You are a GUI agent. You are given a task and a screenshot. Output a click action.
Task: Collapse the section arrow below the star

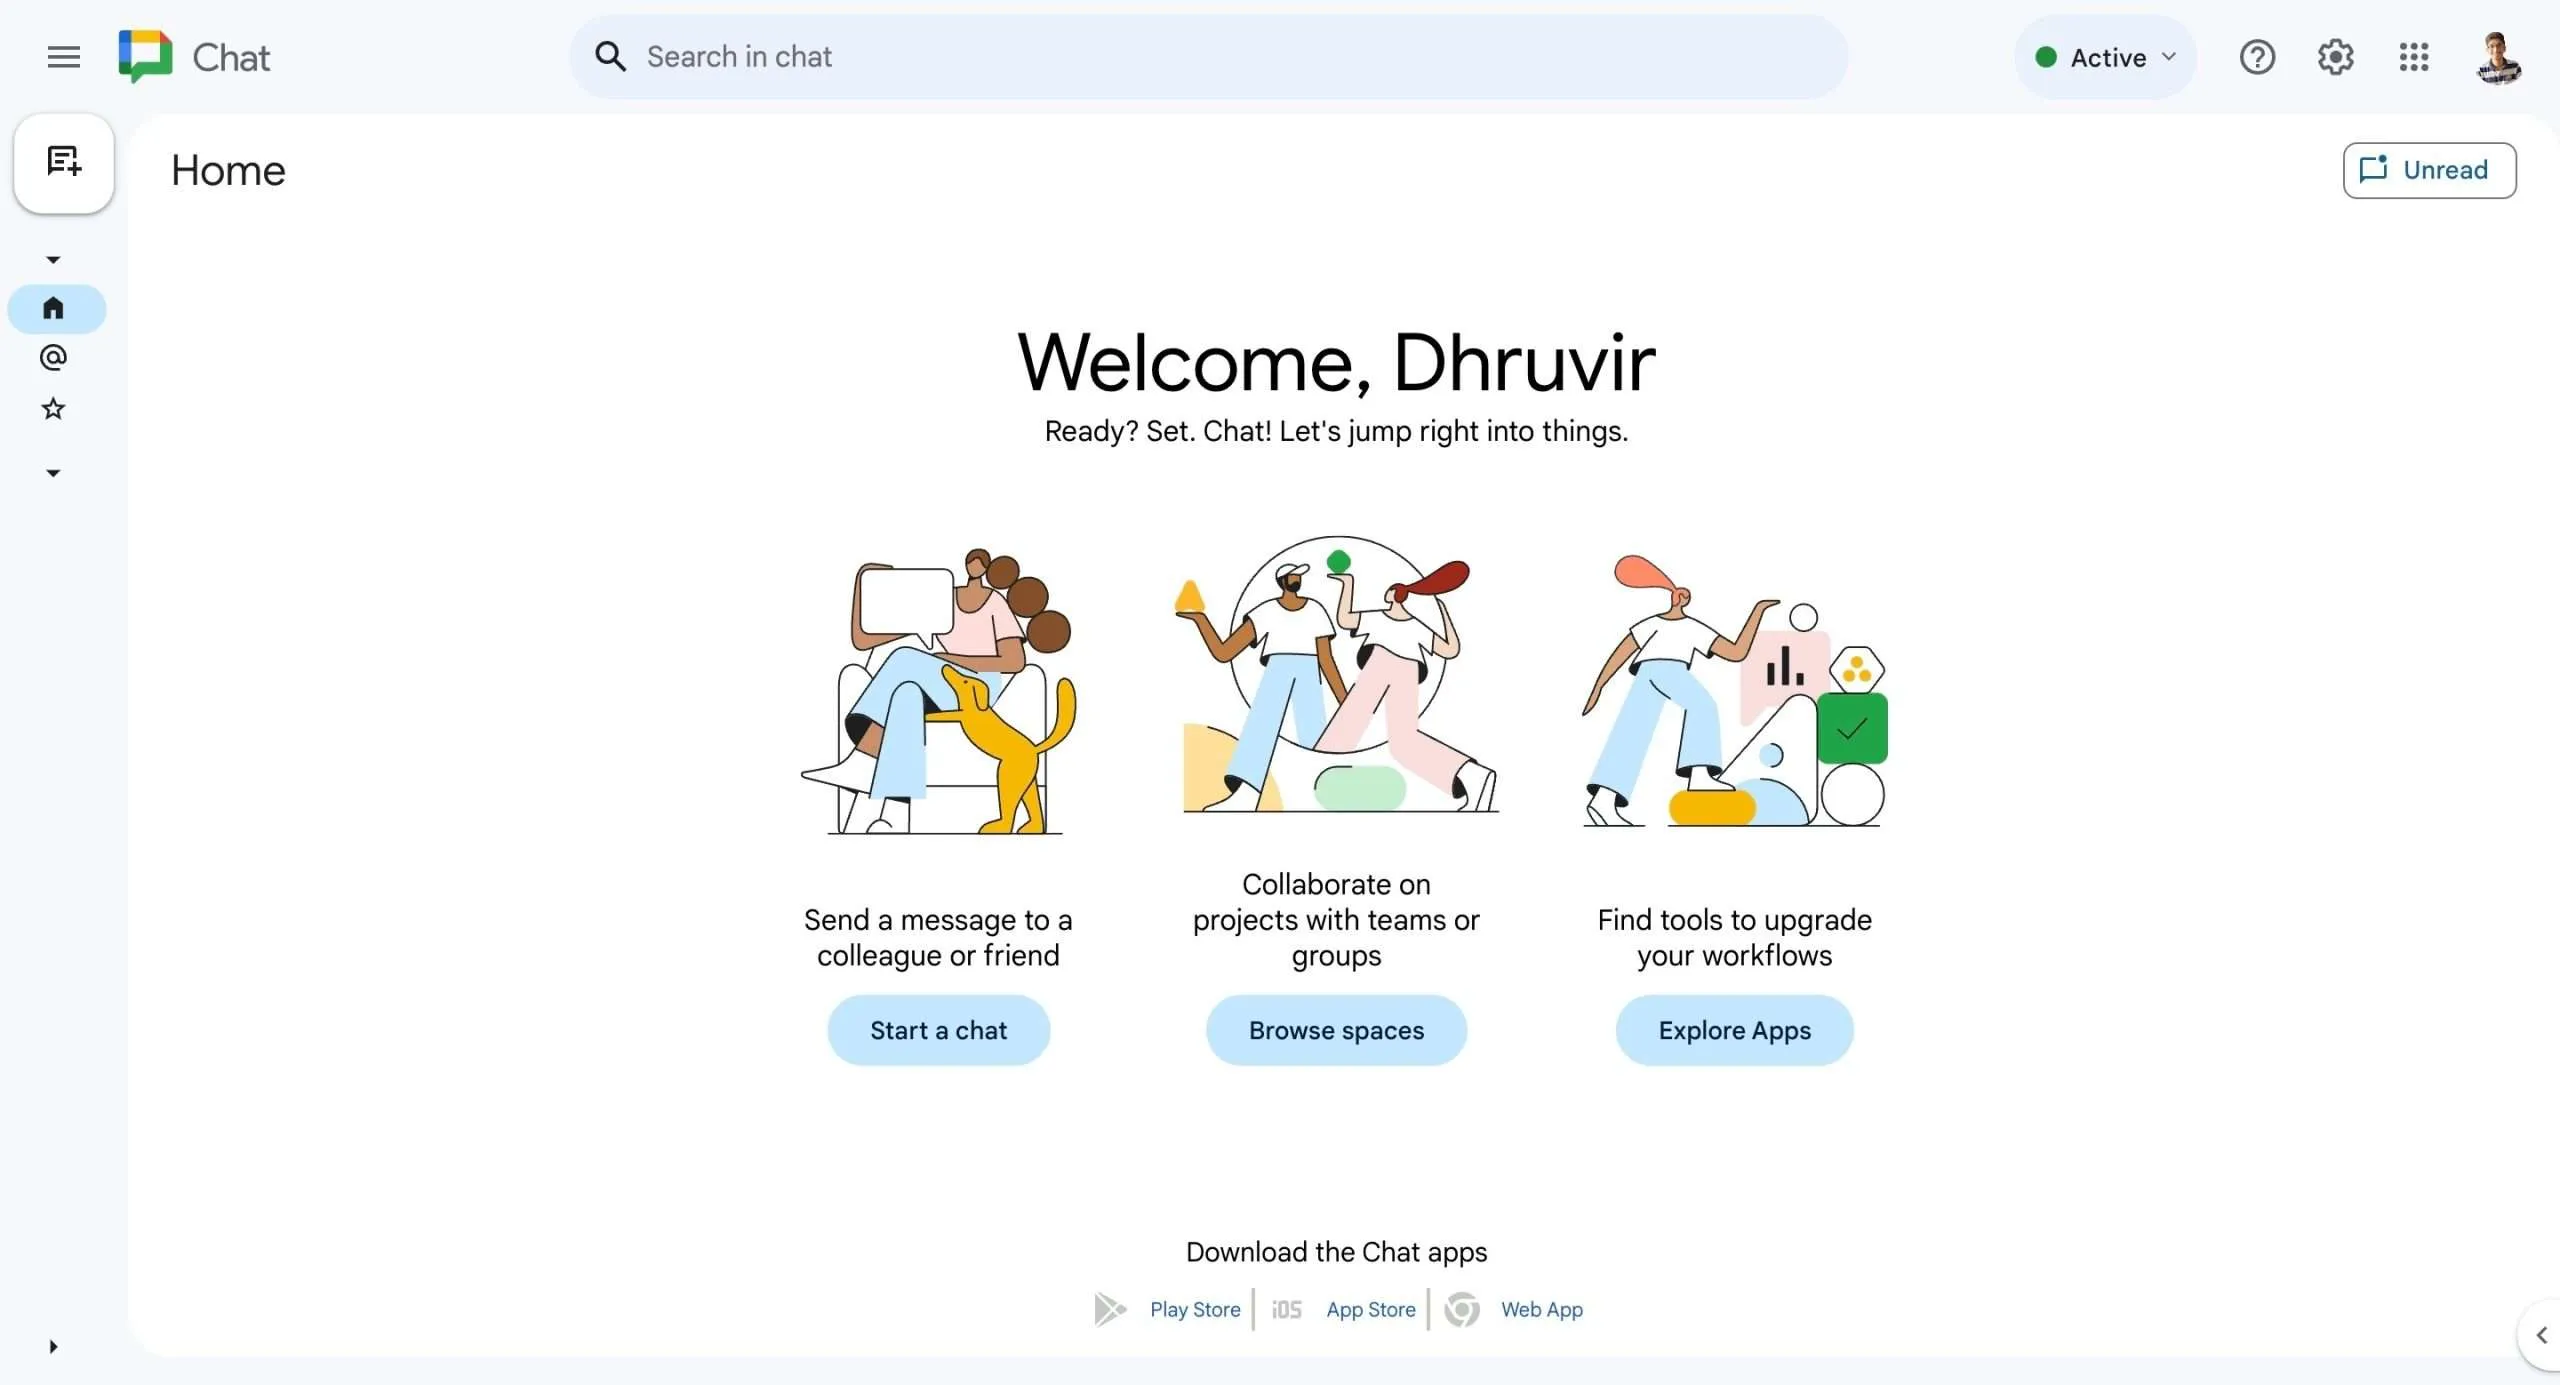(54, 473)
